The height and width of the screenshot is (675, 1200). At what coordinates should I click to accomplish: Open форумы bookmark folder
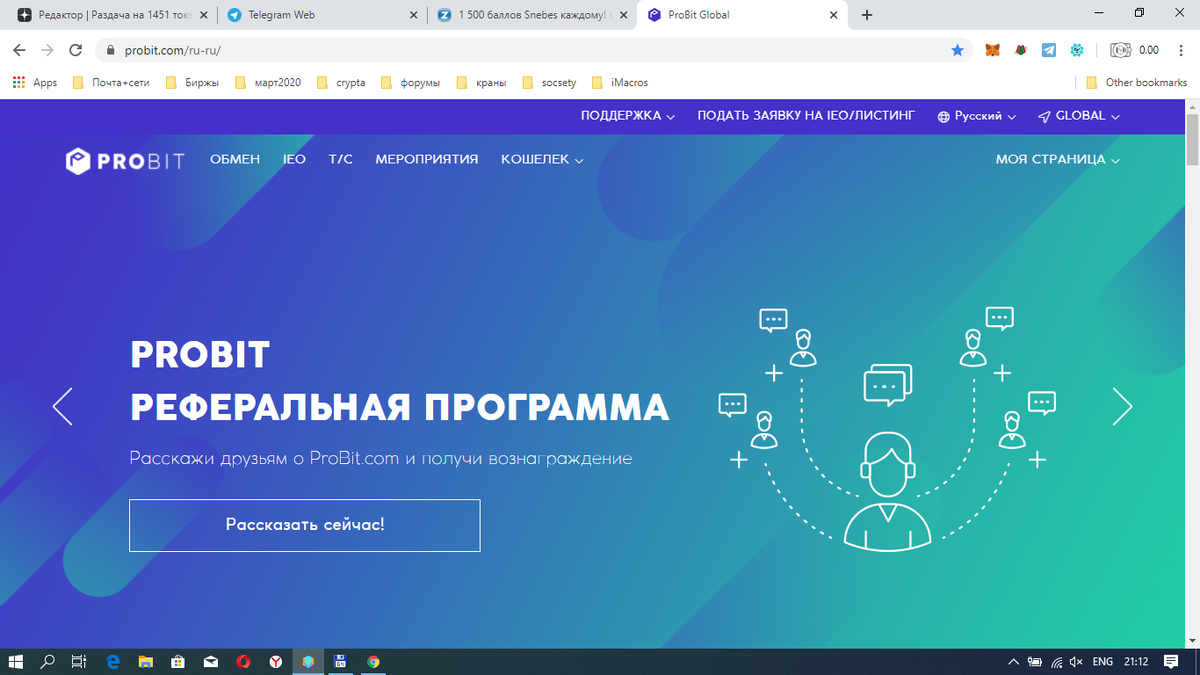410,82
